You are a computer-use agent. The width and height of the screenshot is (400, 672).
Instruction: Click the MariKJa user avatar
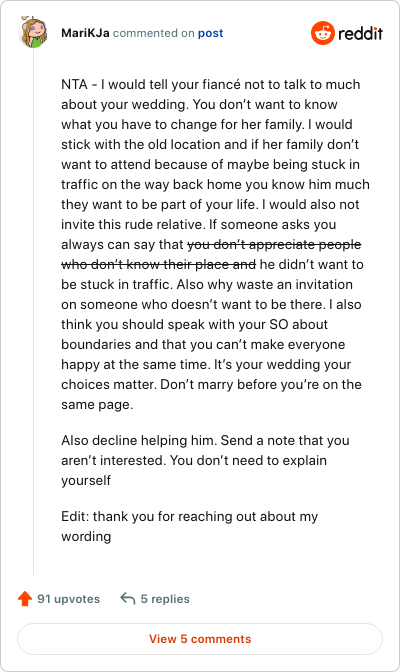(33, 33)
